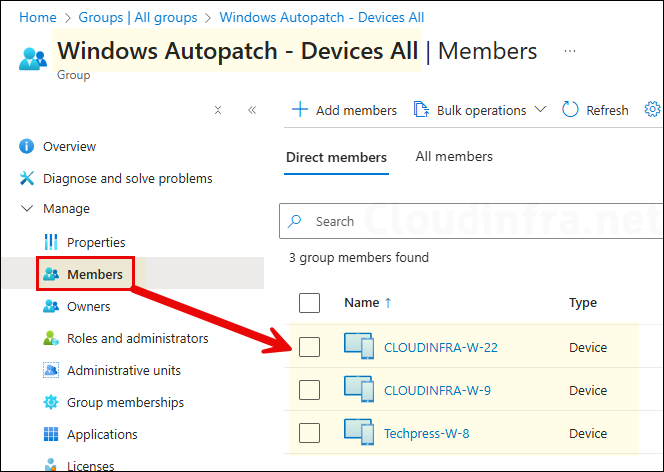Click the Applications grid icon
Image resolution: width=664 pixels, height=472 pixels.
(x=51, y=435)
